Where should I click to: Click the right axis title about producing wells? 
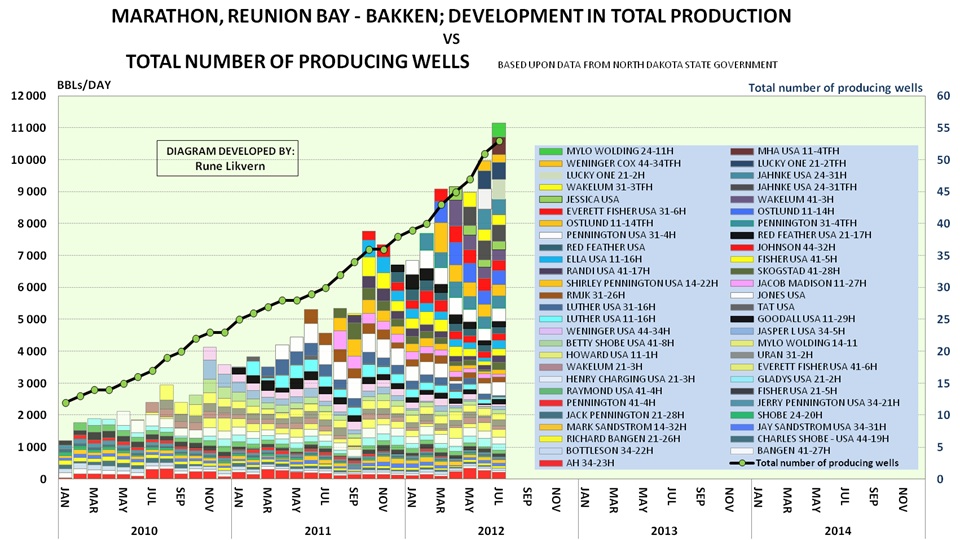[836, 88]
